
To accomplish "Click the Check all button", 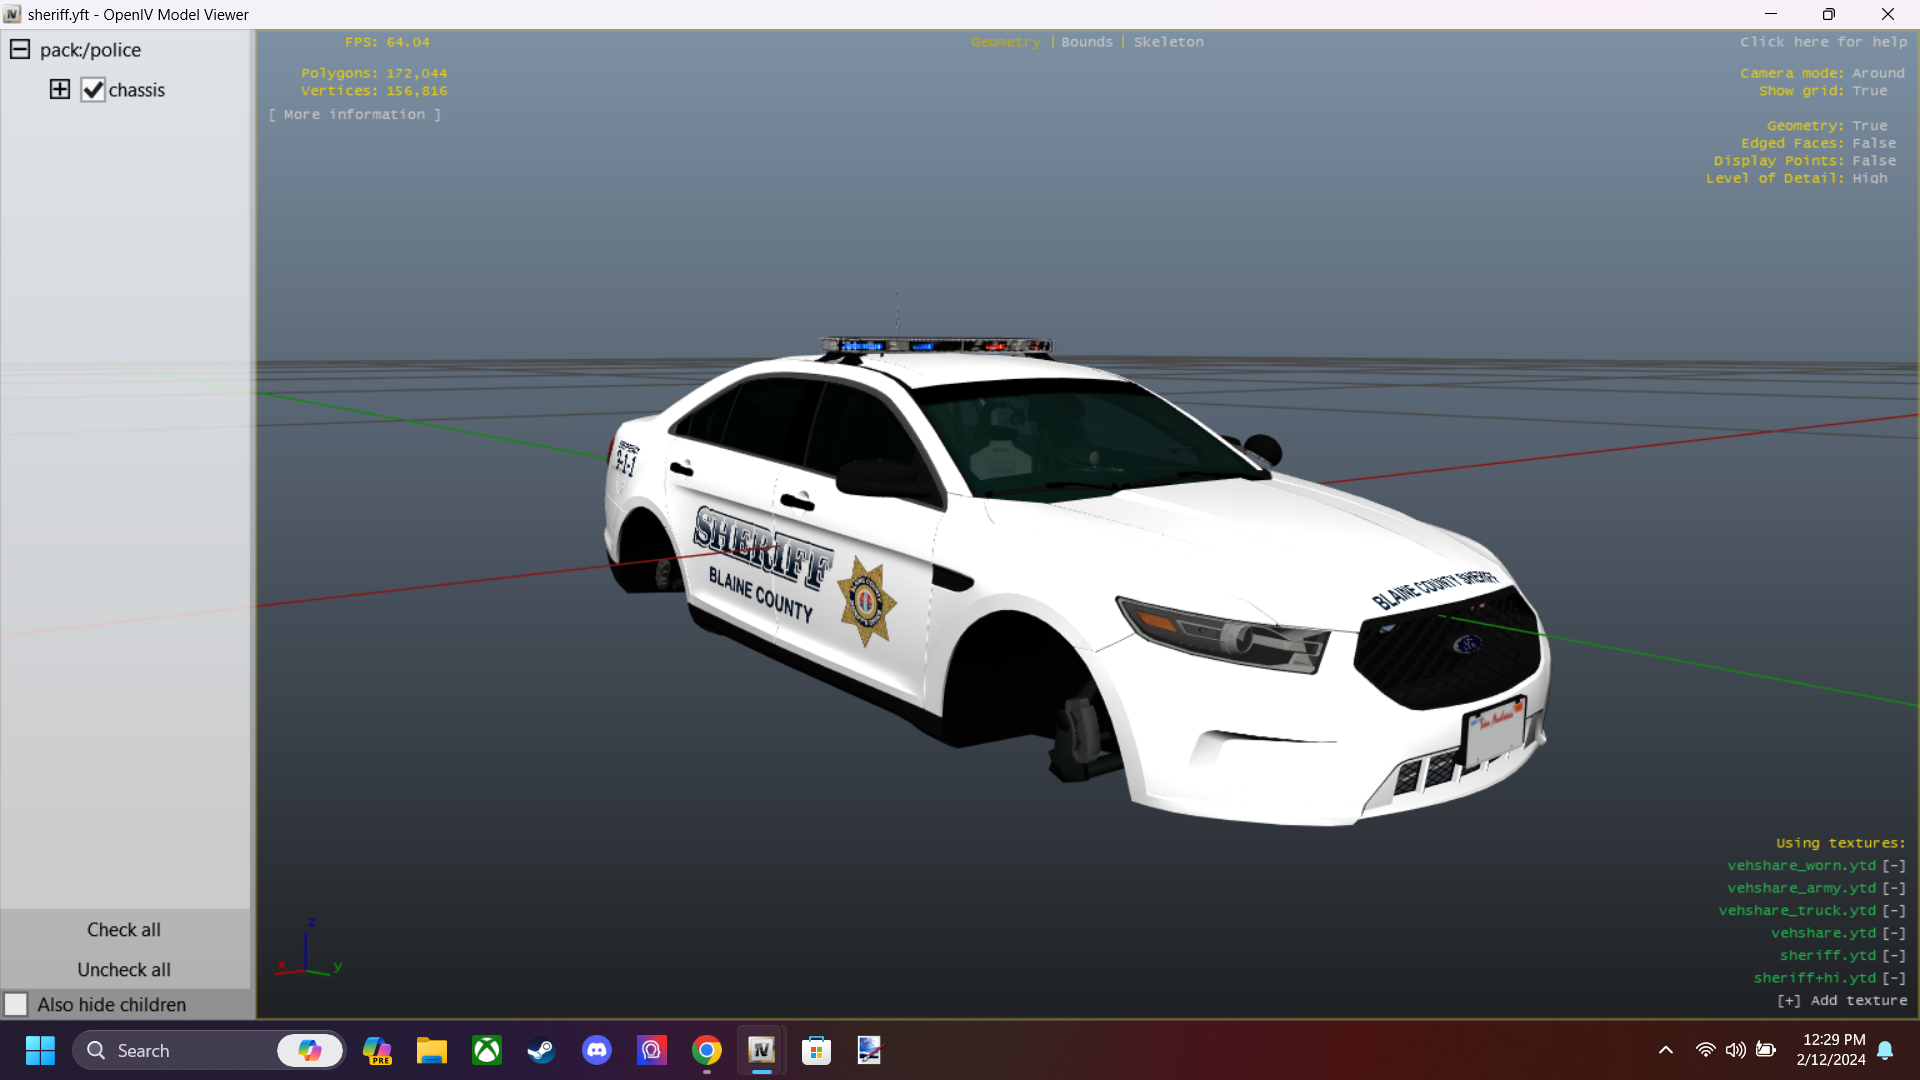I will 124,930.
